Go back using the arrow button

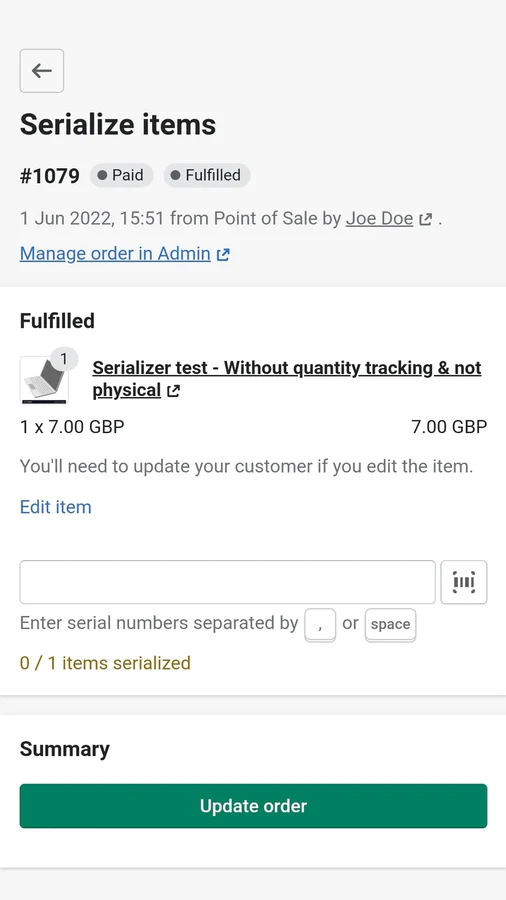pos(42,71)
